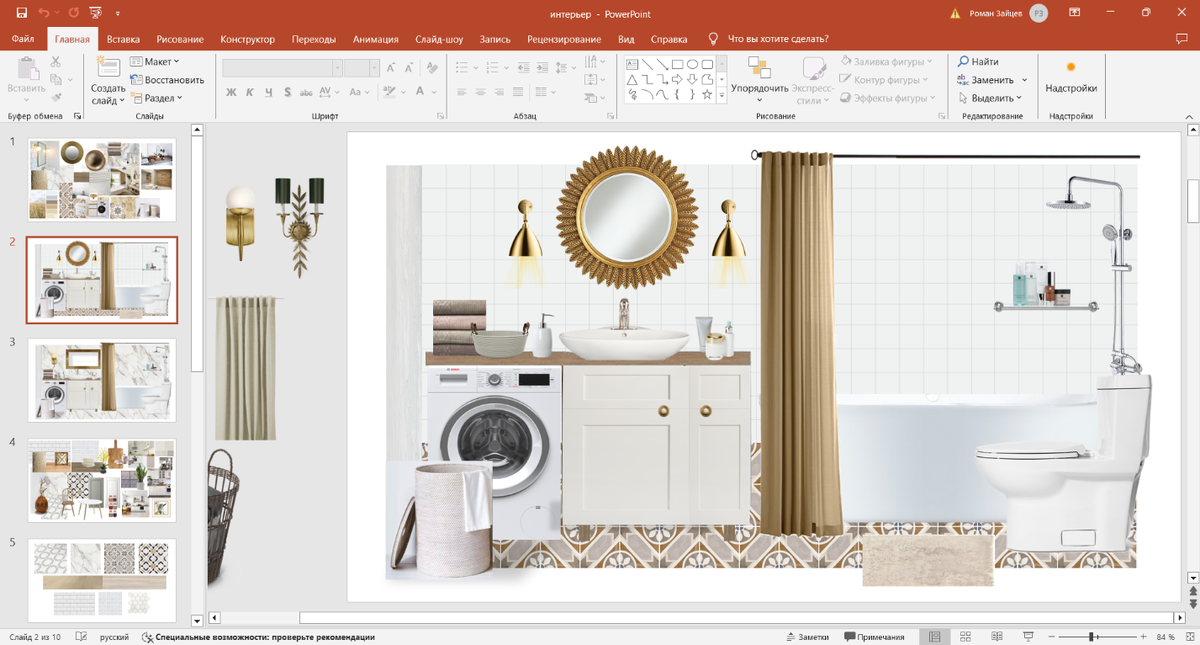
Task: Restore slide layout with Восстановить
Action: click(x=167, y=80)
